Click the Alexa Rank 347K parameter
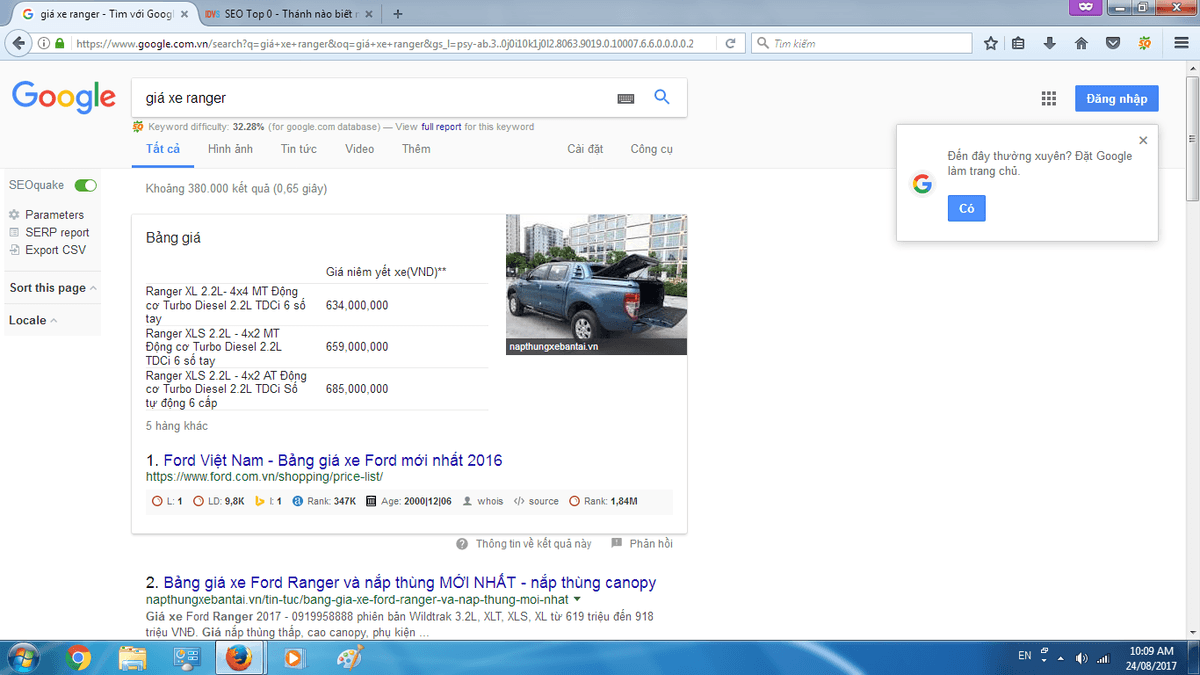1200x675 pixels. [324, 501]
